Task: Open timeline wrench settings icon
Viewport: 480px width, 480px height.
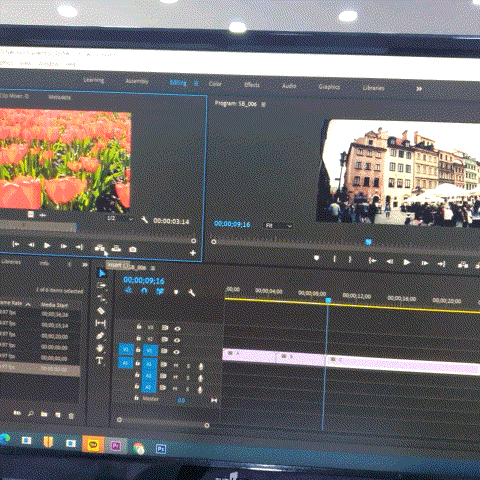Action: tap(191, 293)
